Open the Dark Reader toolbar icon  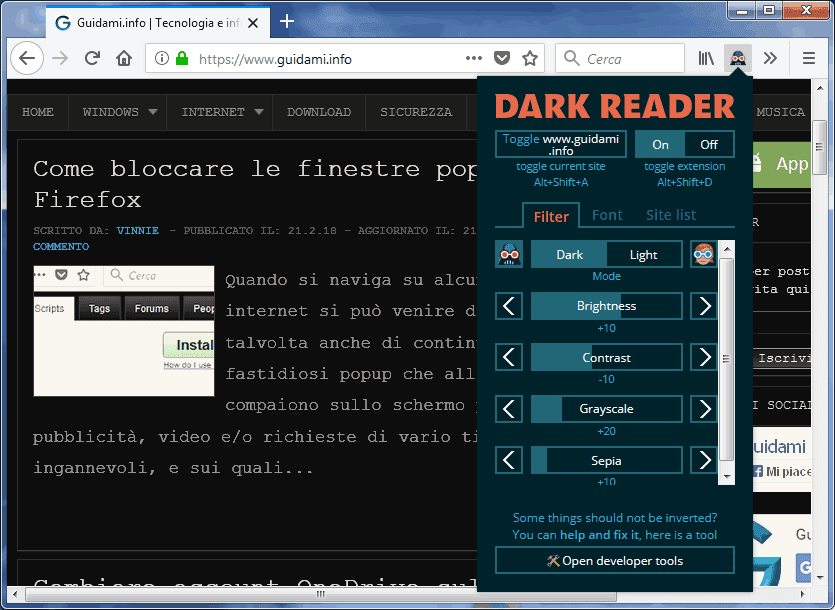tap(738, 58)
